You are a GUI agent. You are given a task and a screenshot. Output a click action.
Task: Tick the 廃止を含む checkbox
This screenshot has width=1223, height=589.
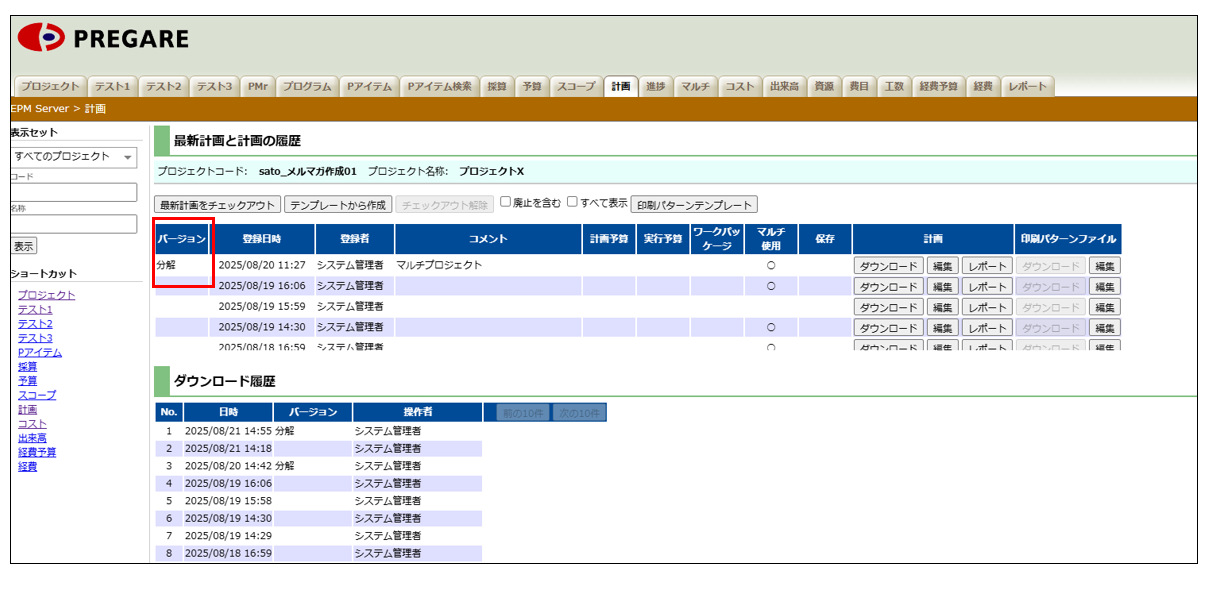506,202
